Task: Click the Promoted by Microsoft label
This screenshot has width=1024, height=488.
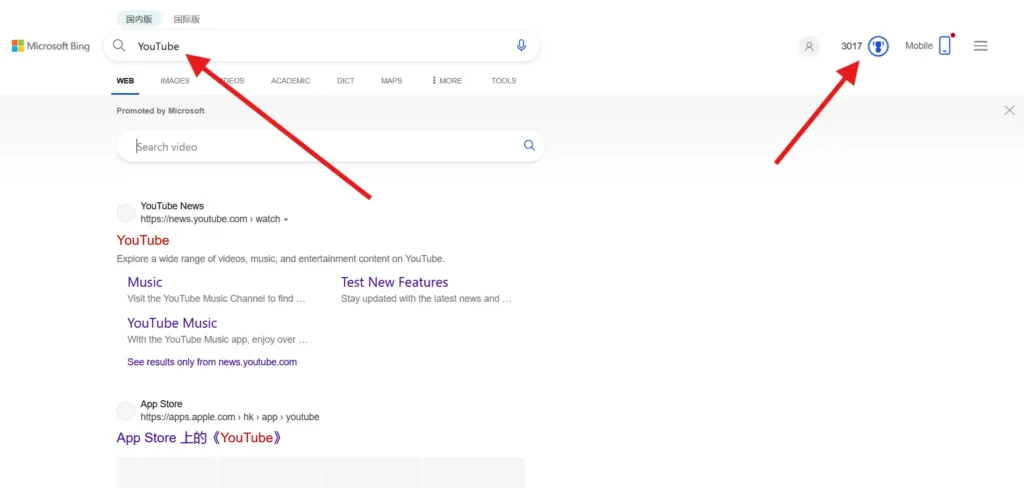Action: coord(161,110)
